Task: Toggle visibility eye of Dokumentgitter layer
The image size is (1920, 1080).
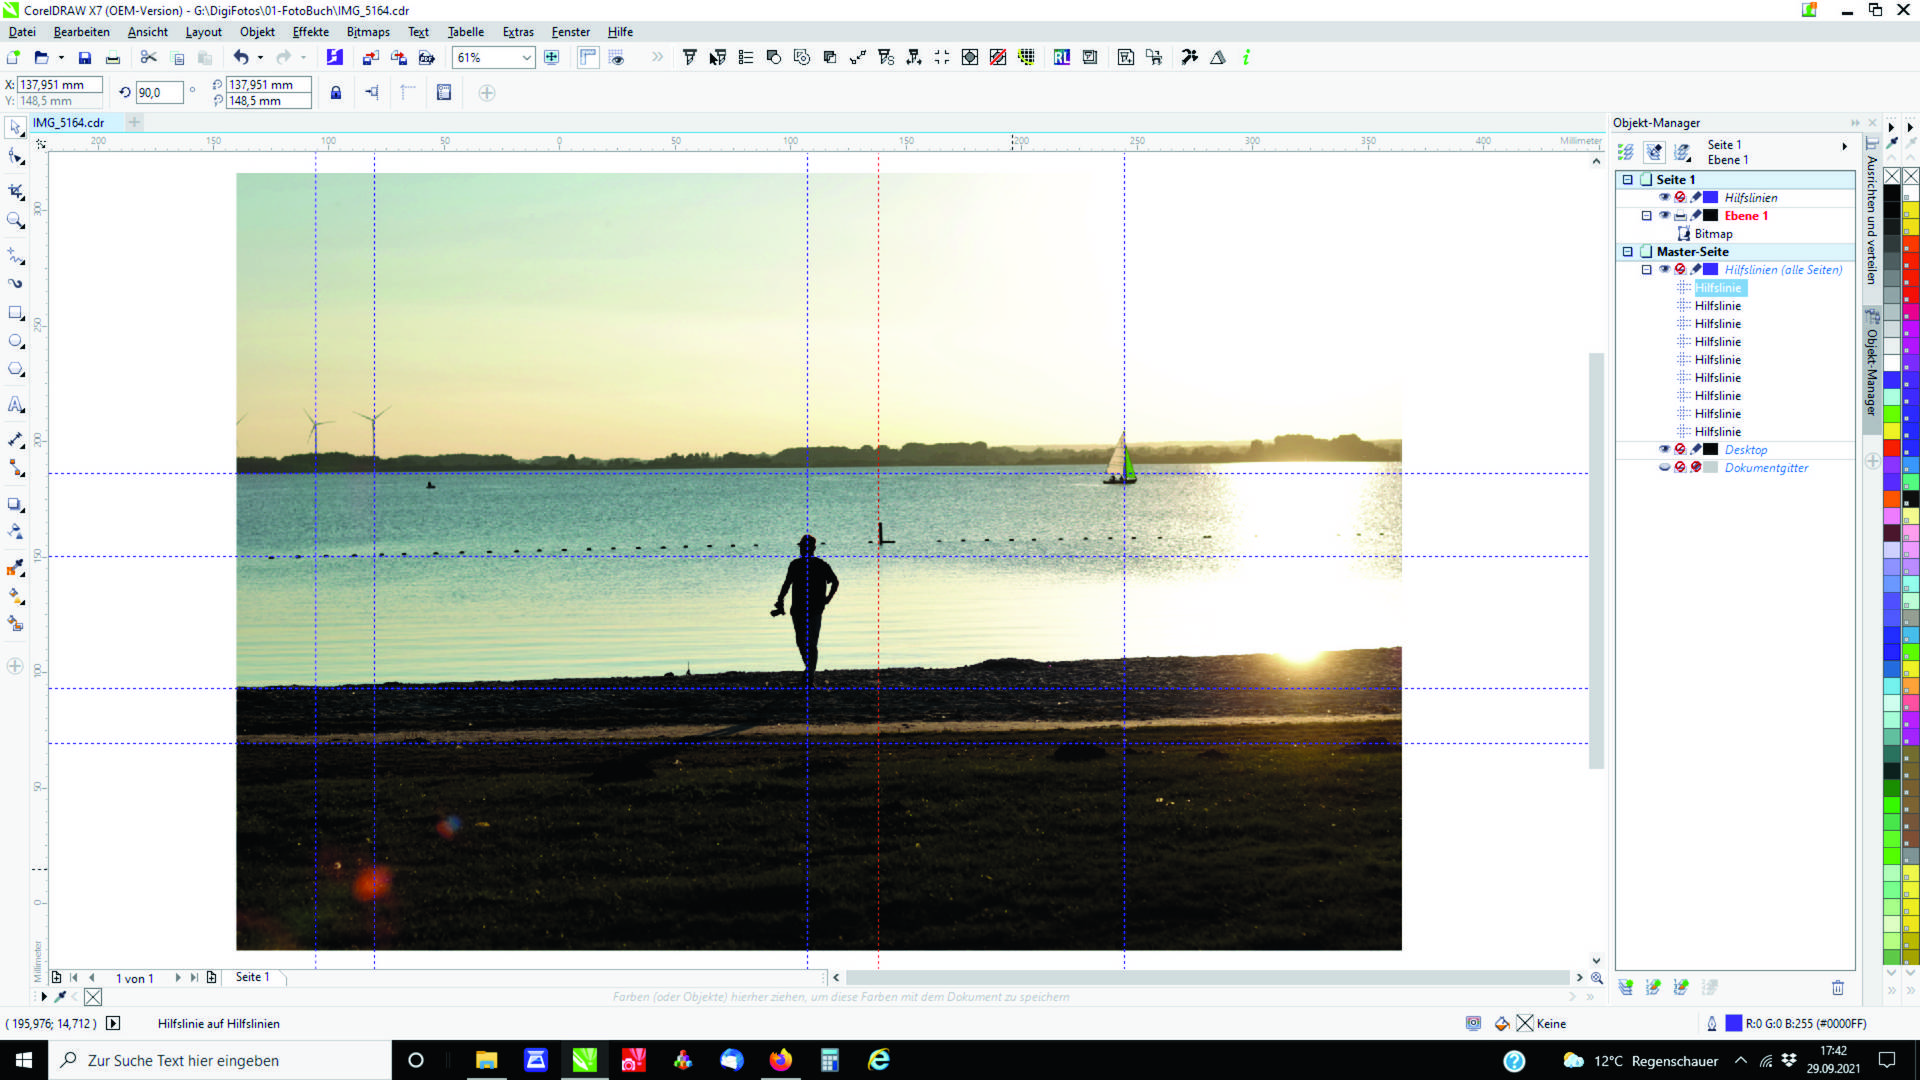Action: click(x=1665, y=468)
